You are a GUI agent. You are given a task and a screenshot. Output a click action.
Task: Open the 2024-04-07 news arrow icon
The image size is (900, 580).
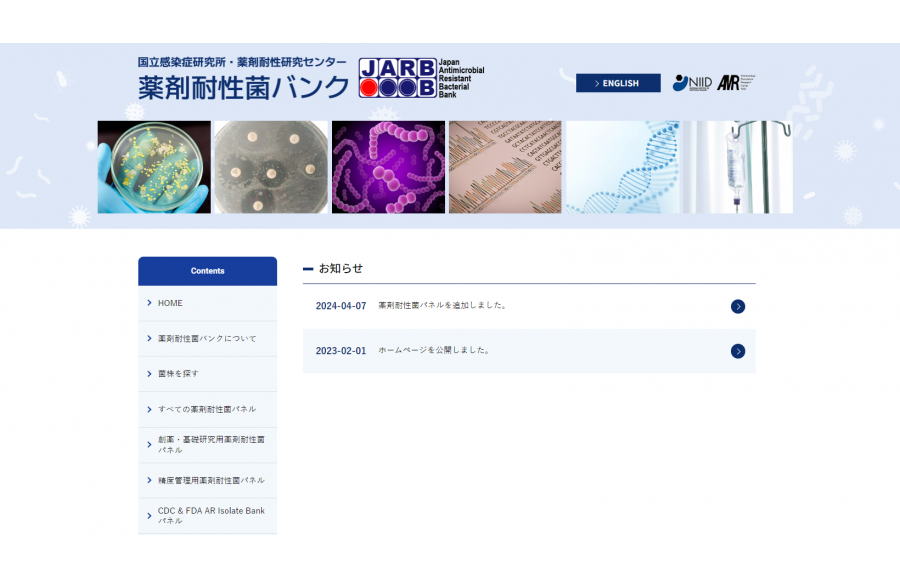(x=738, y=307)
